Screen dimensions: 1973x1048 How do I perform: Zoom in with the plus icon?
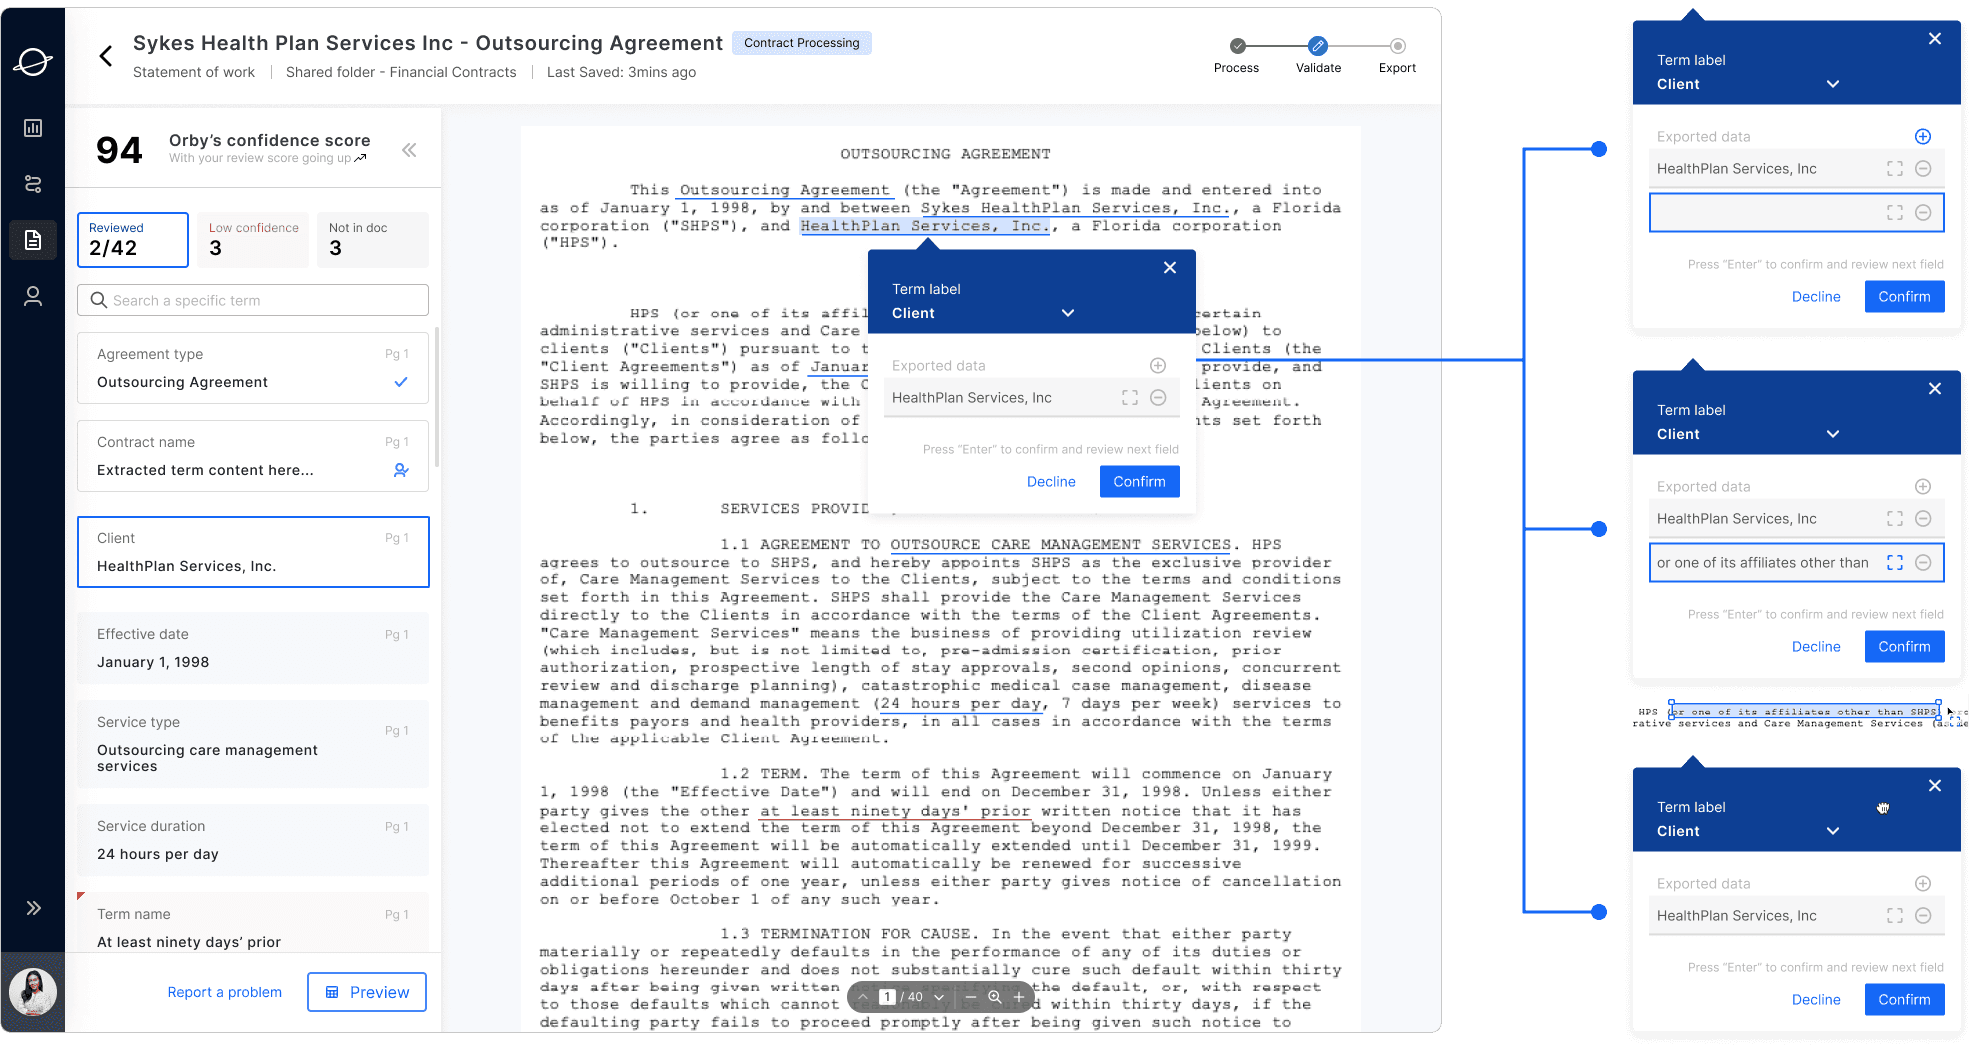point(1019,997)
